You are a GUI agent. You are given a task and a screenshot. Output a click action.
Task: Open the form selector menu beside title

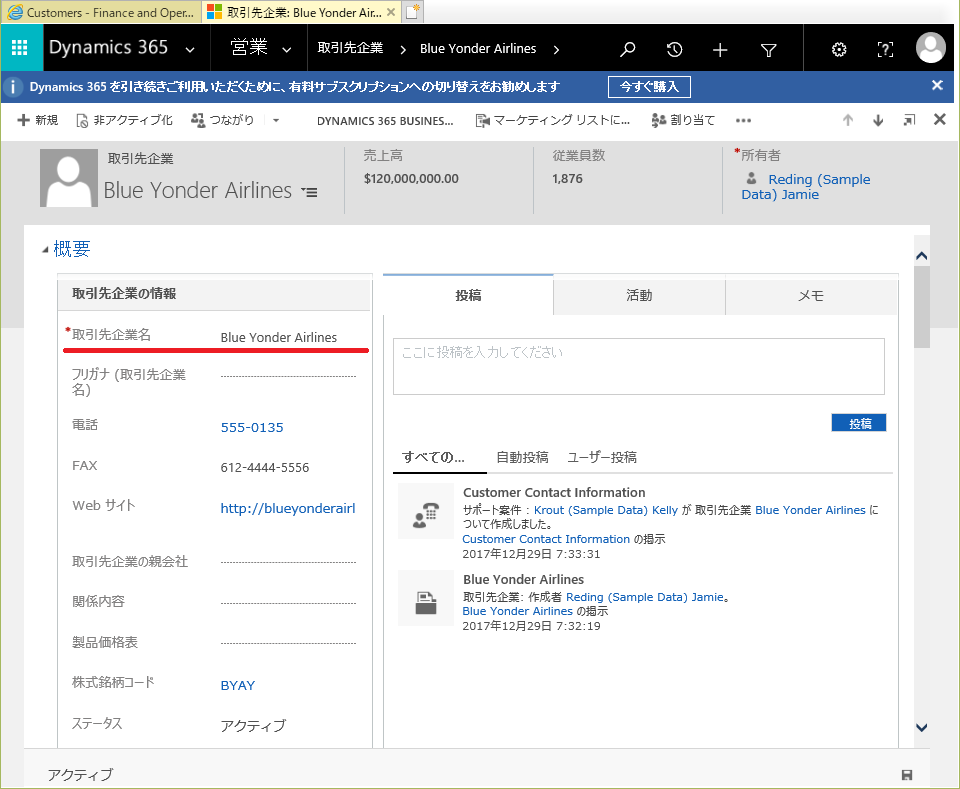coord(310,192)
